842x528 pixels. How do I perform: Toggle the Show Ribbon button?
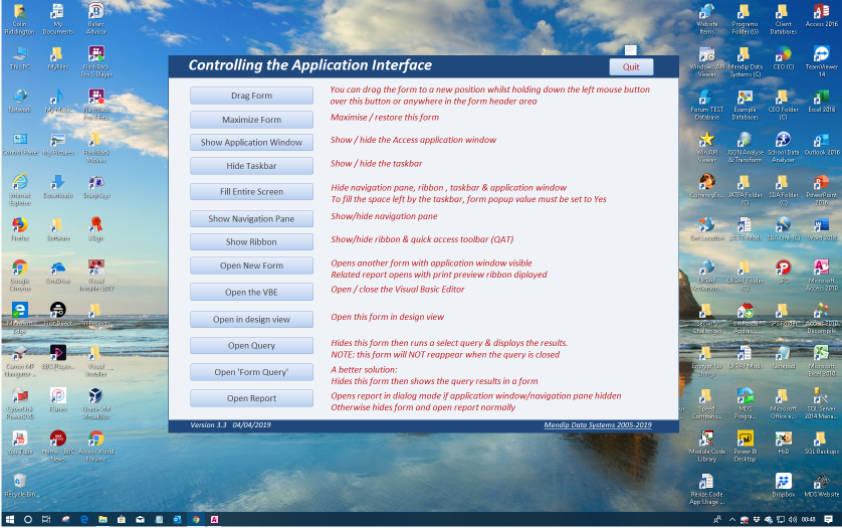252,242
